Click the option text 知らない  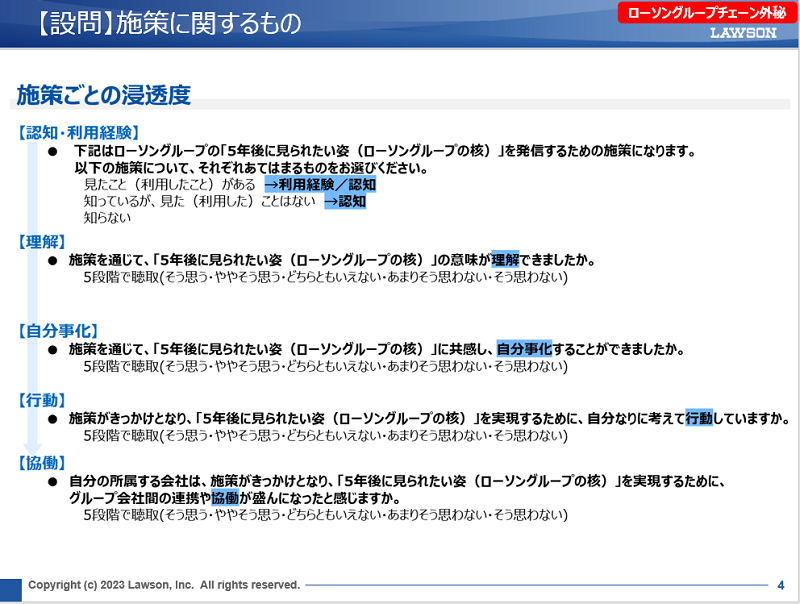pyautogui.click(x=107, y=218)
